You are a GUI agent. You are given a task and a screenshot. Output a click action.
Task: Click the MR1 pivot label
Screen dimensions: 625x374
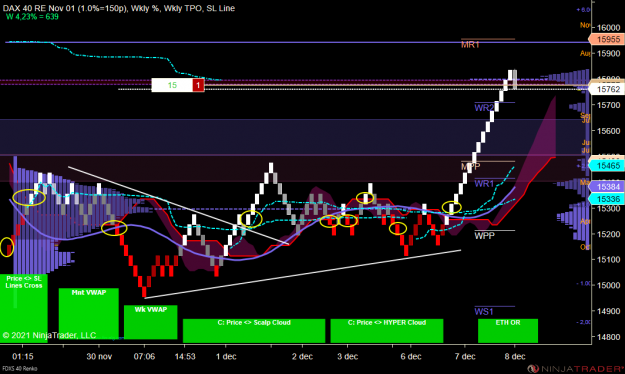[x=470, y=45]
